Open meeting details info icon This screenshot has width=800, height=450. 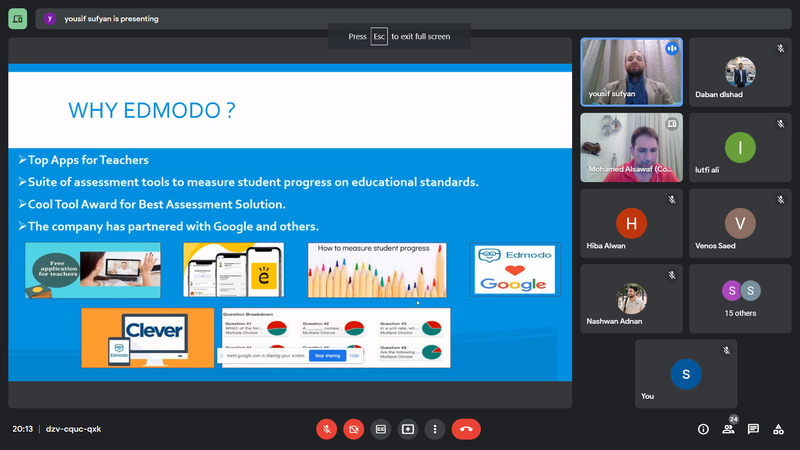703,429
